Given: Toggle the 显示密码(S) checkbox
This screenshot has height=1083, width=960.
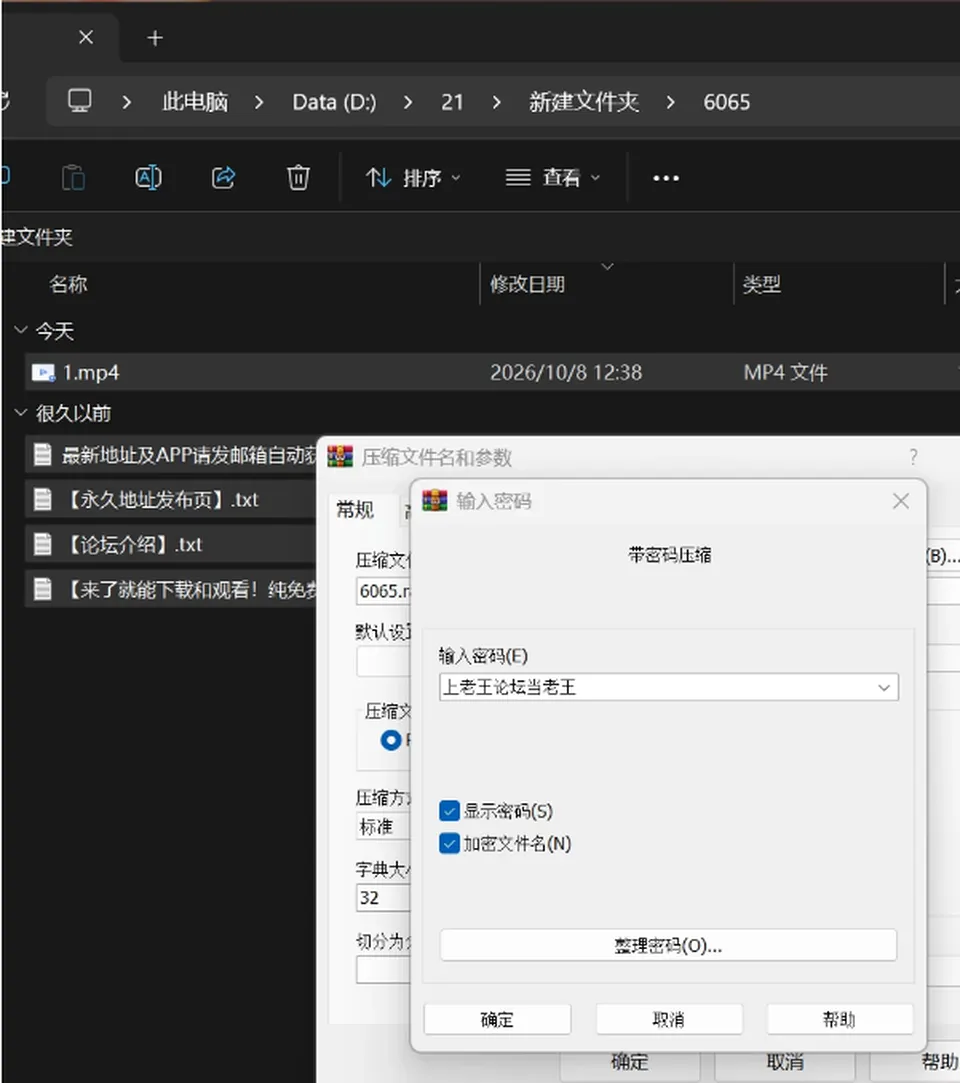Looking at the screenshot, I should point(449,811).
